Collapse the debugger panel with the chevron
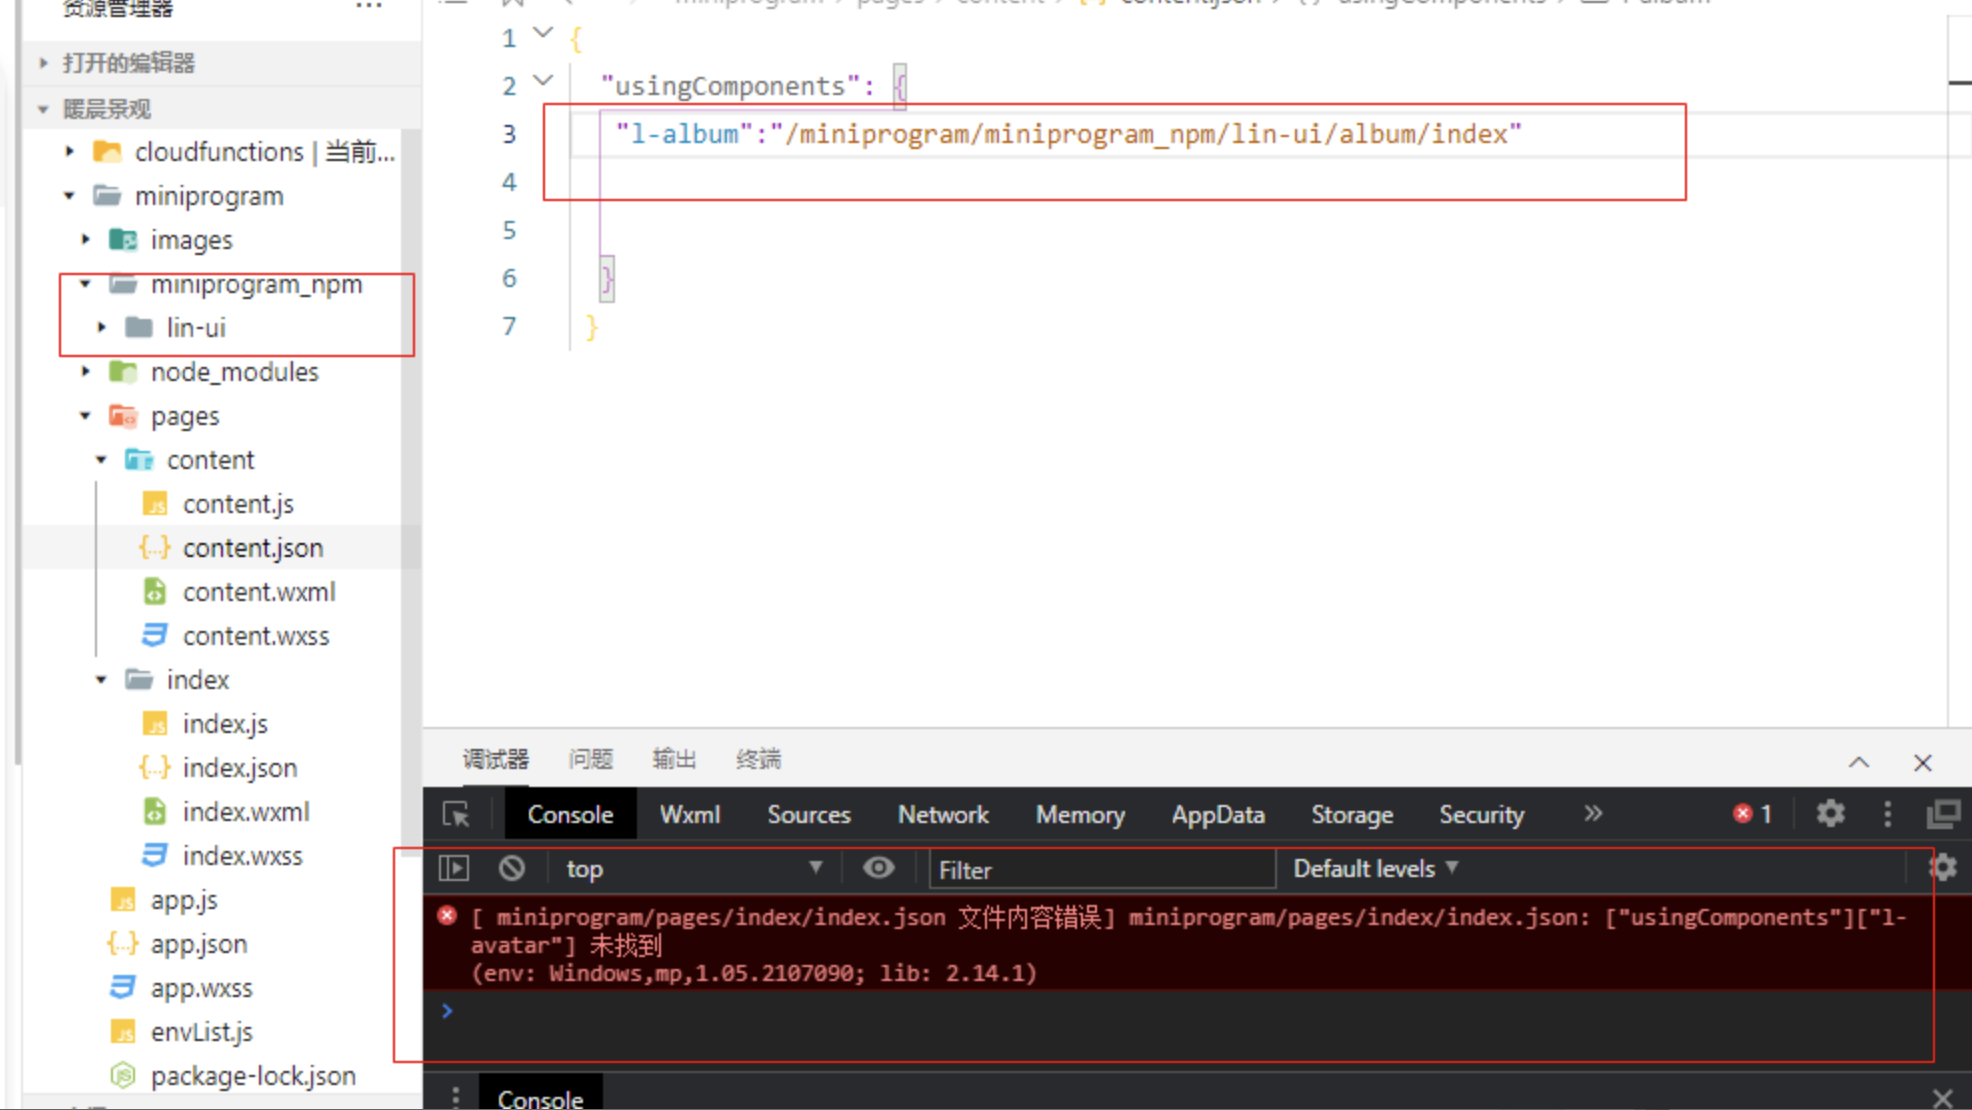The image size is (1972, 1110). pos(1858,761)
